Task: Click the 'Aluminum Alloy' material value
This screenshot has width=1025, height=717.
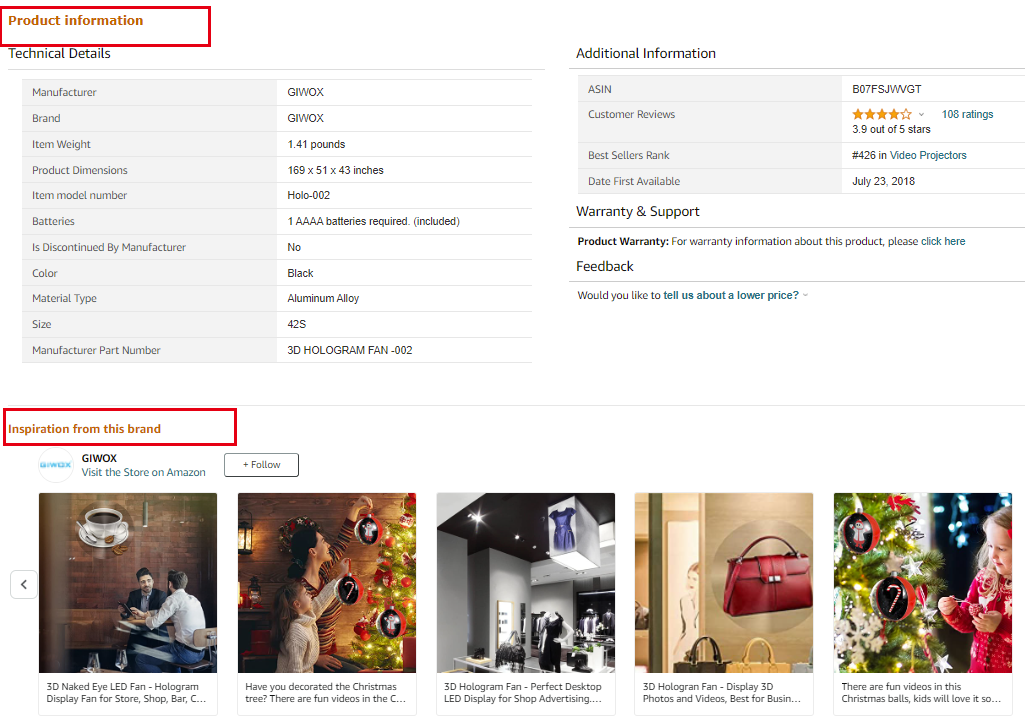Action: pyautogui.click(x=323, y=298)
